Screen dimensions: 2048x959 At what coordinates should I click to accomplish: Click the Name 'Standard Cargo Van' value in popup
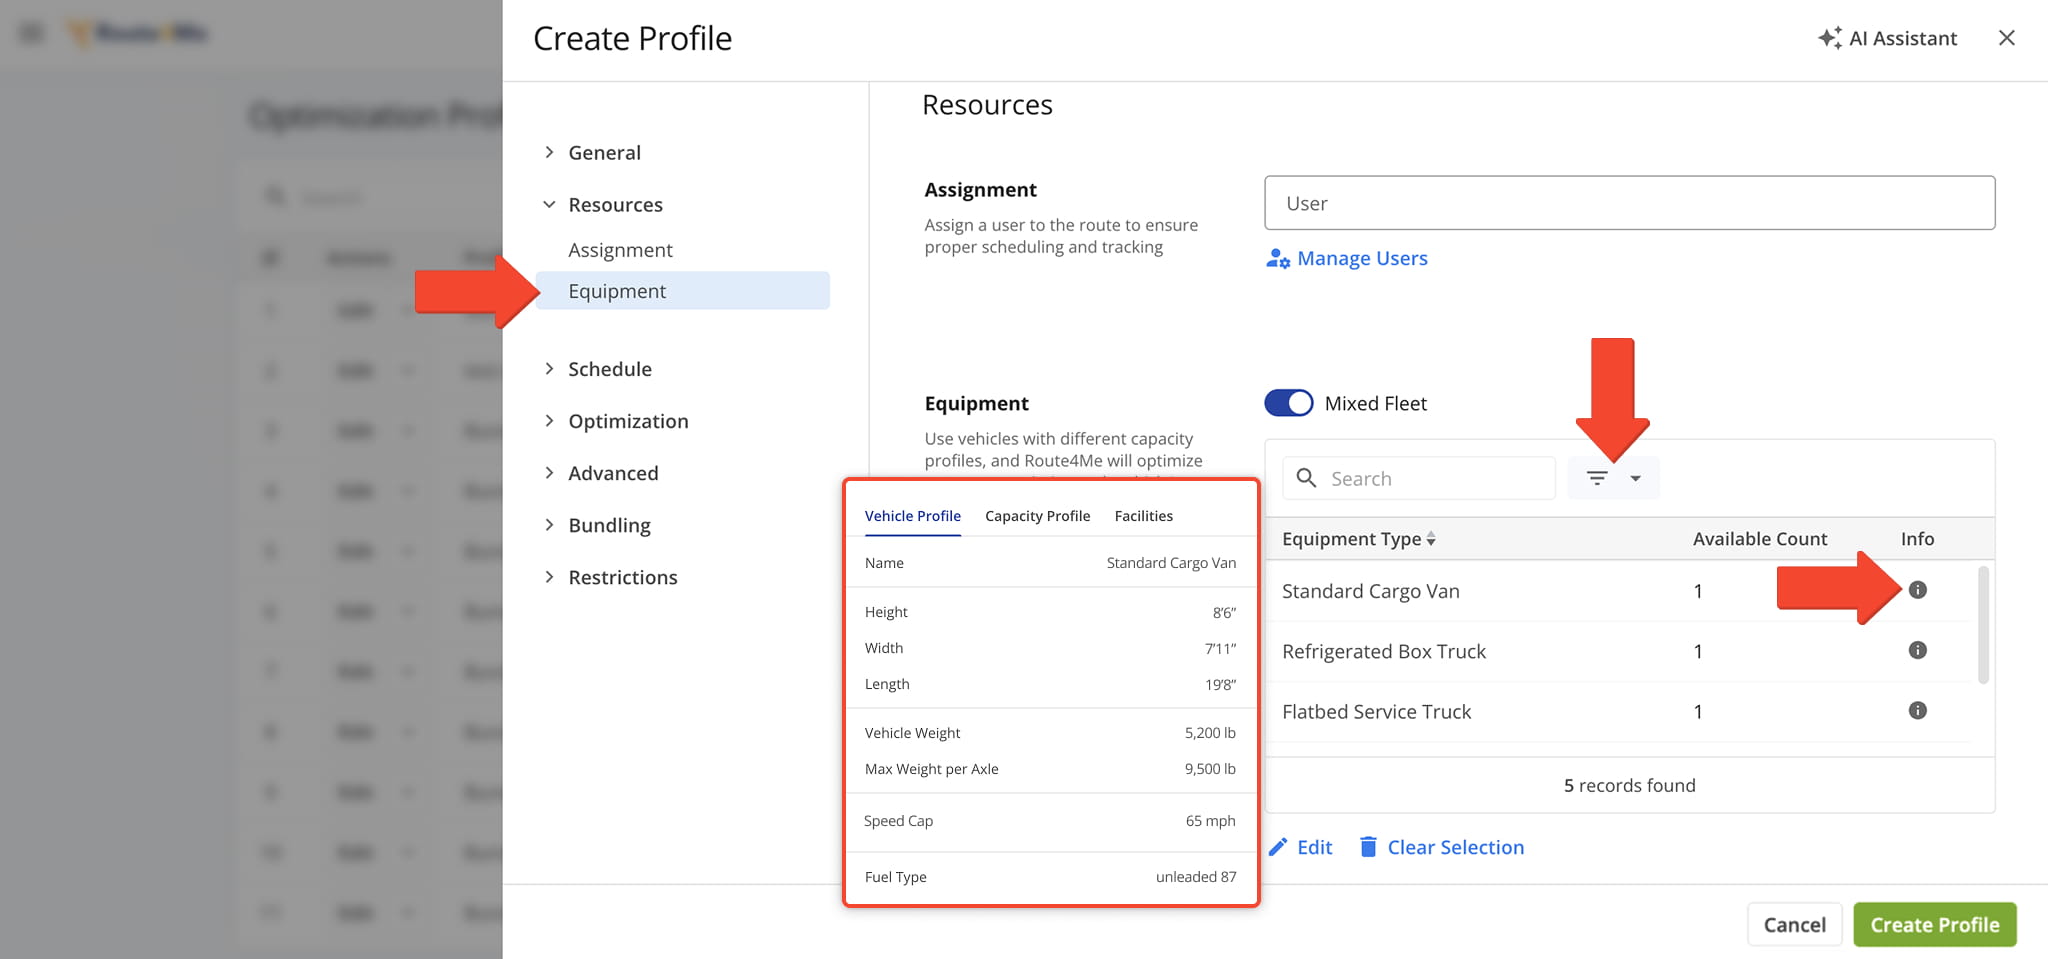click(1171, 563)
